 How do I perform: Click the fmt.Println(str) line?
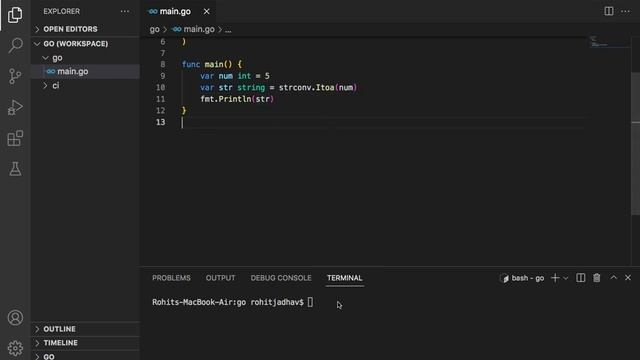coord(237,99)
